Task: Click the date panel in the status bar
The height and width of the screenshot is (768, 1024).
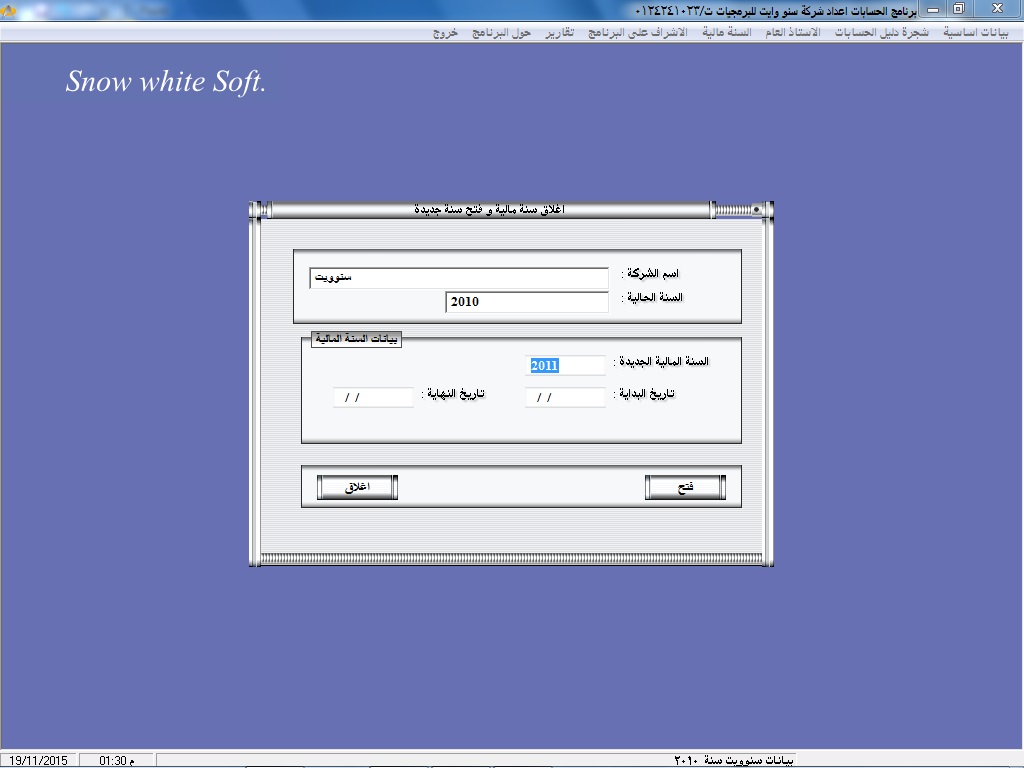Action: click(x=39, y=760)
